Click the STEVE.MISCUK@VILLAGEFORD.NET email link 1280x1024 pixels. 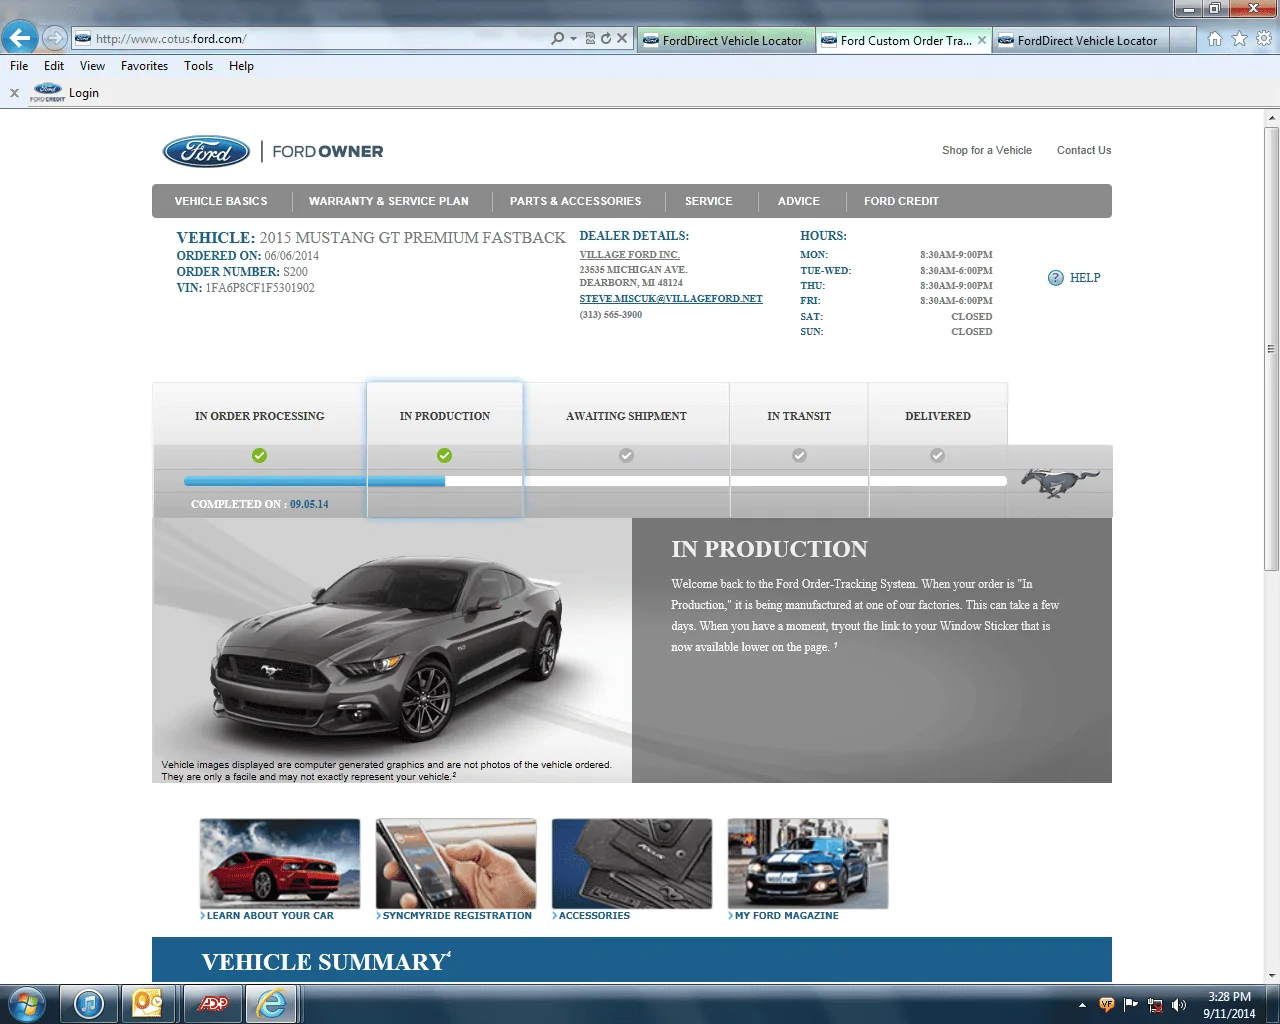click(671, 299)
